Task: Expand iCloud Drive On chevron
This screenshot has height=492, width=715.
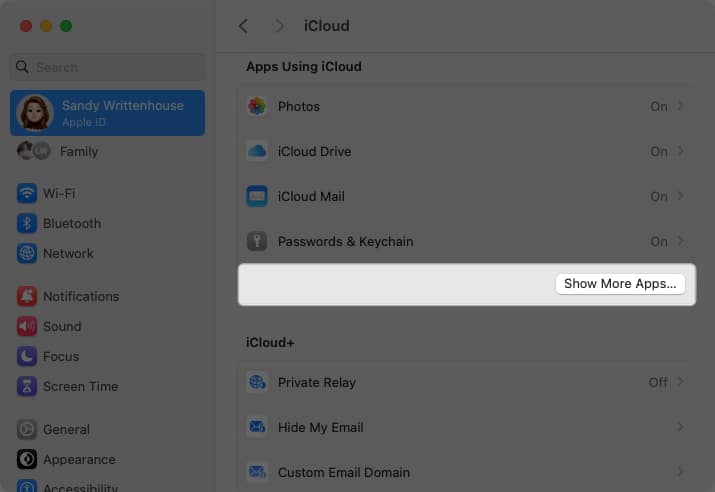Action: pos(680,151)
